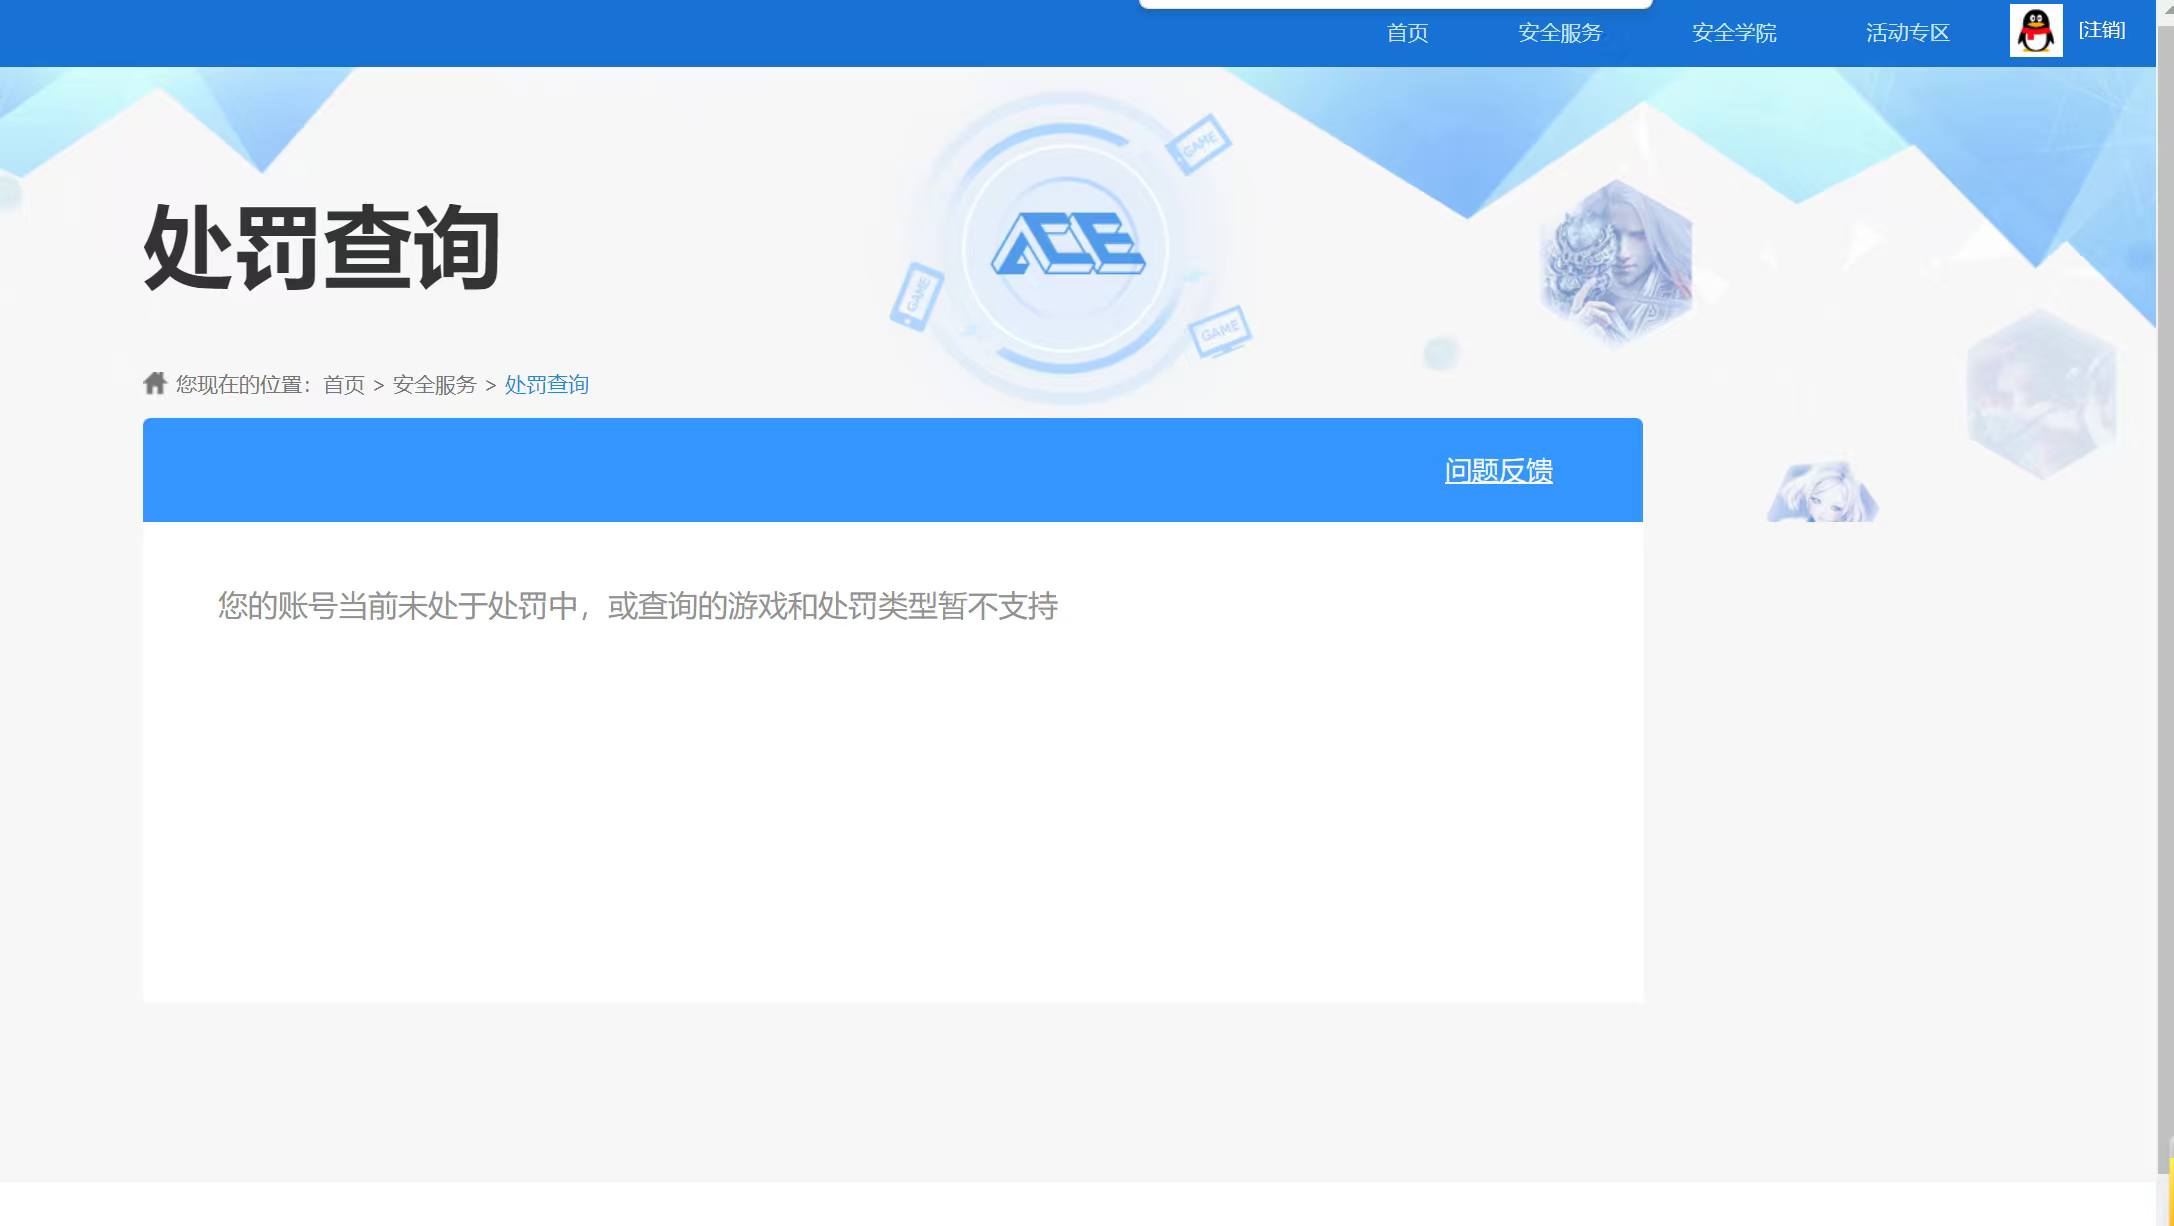Click the [注销] logout link

coord(2102,31)
